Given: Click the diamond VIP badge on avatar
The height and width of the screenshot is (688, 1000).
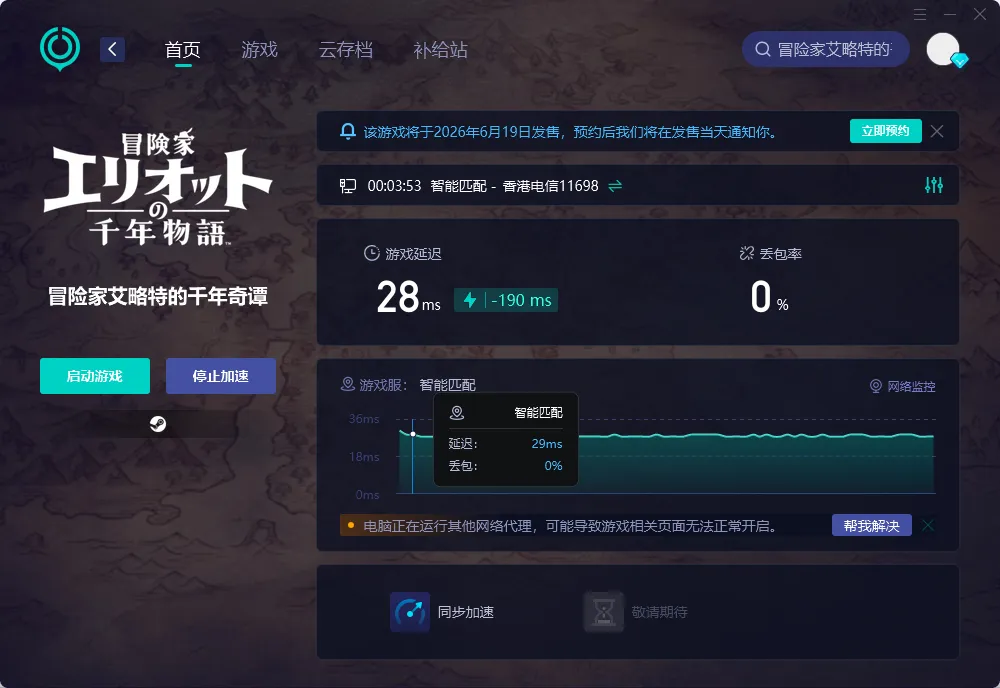Looking at the screenshot, I should coord(960,61).
